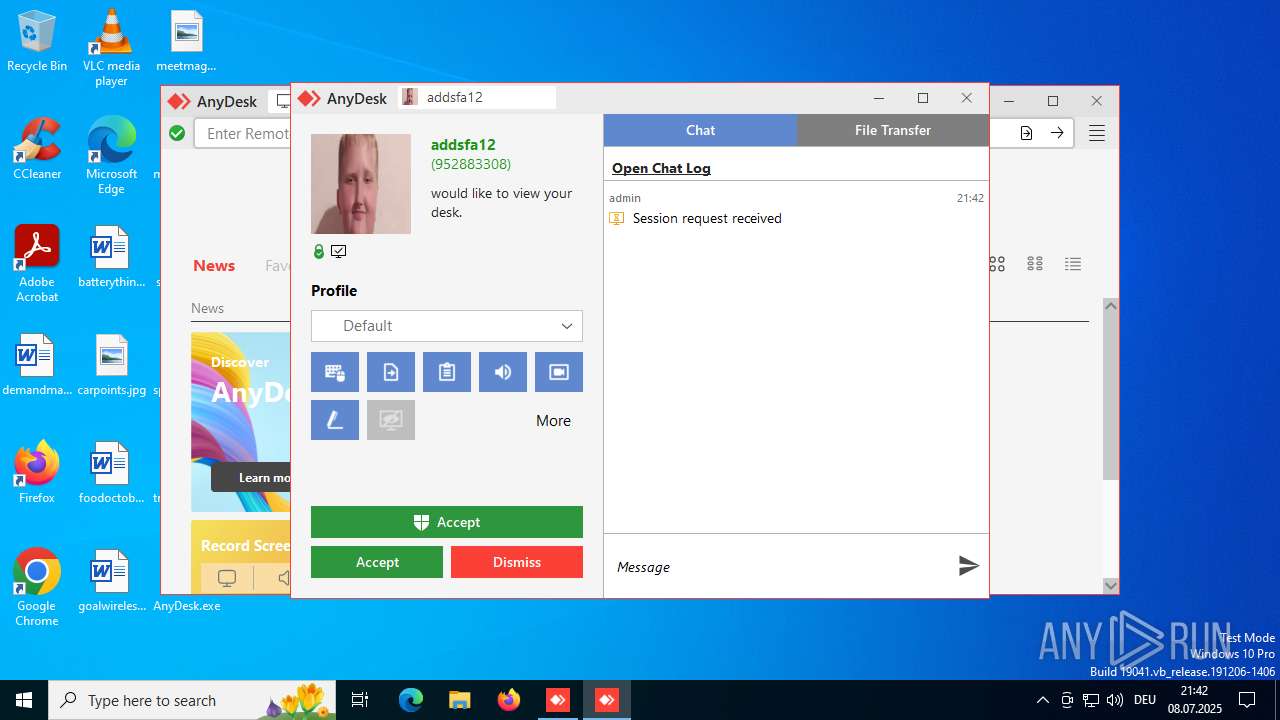Click scrollbar down arrow in main AnyDesk window
The width and height of the screenshot is (1280, 720).
[x=1110, y=585]
